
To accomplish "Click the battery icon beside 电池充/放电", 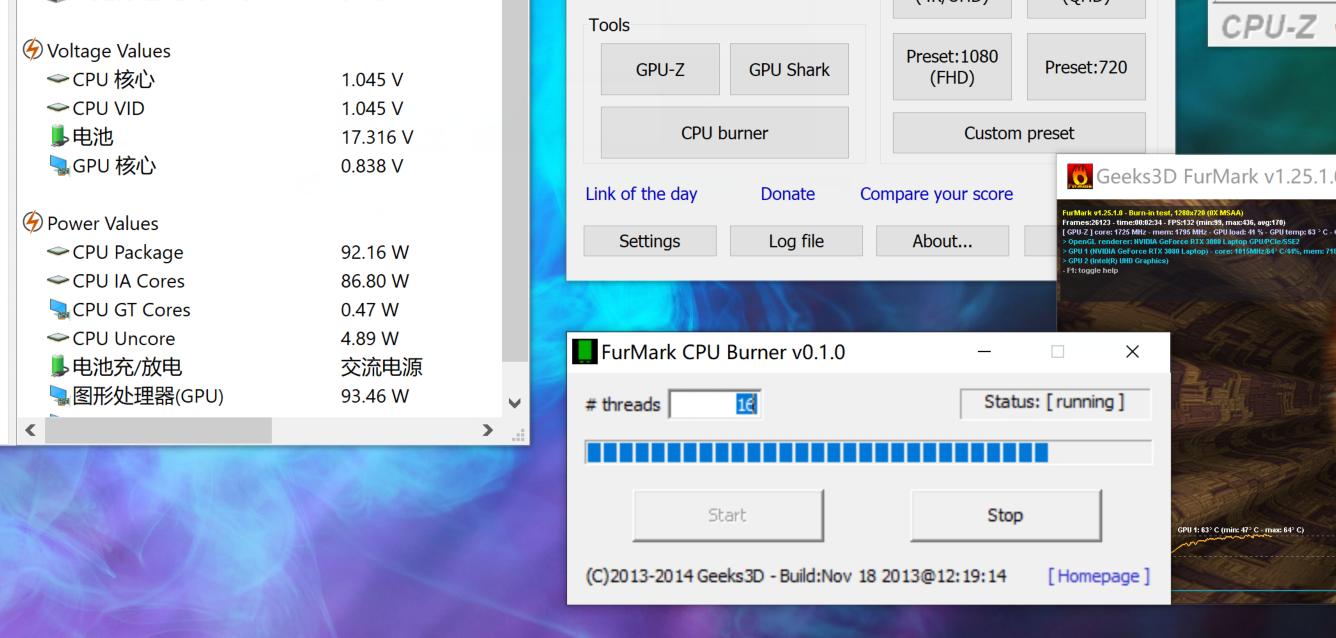I will click(58, 367).
